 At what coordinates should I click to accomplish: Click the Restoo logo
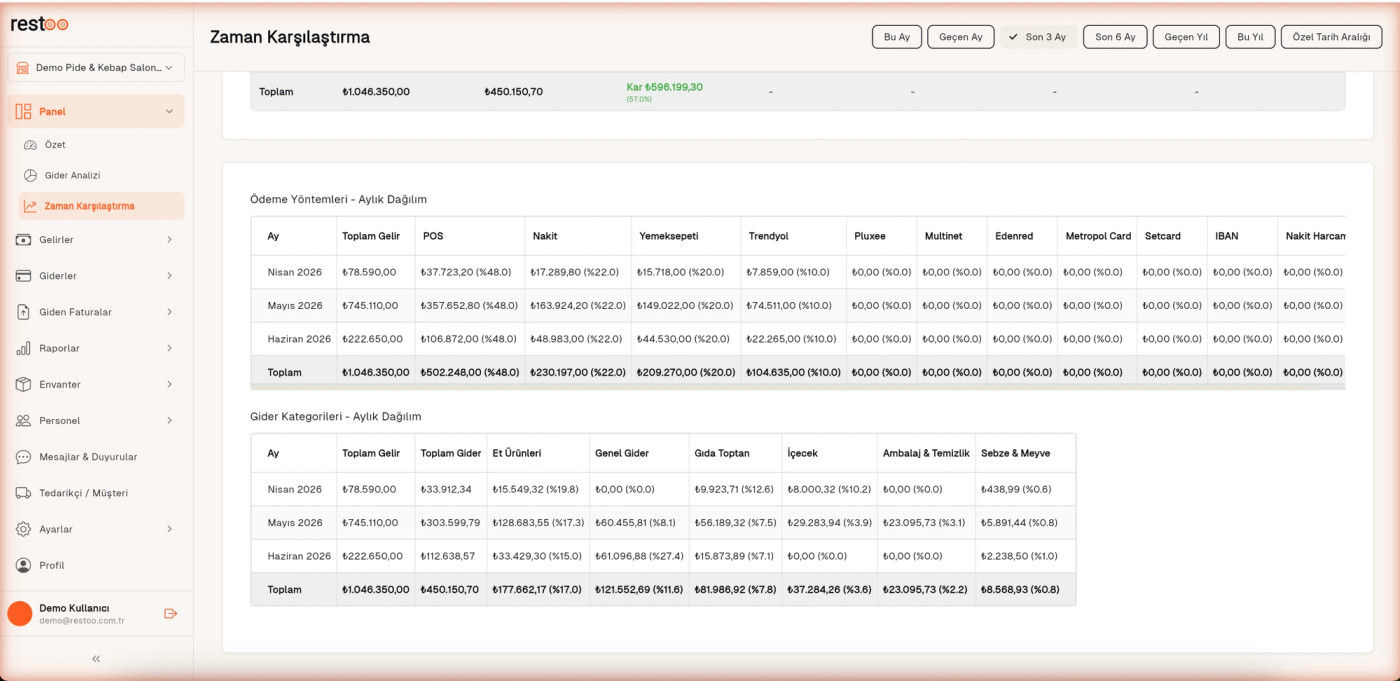pyautogui.click(x=40, y=24)
